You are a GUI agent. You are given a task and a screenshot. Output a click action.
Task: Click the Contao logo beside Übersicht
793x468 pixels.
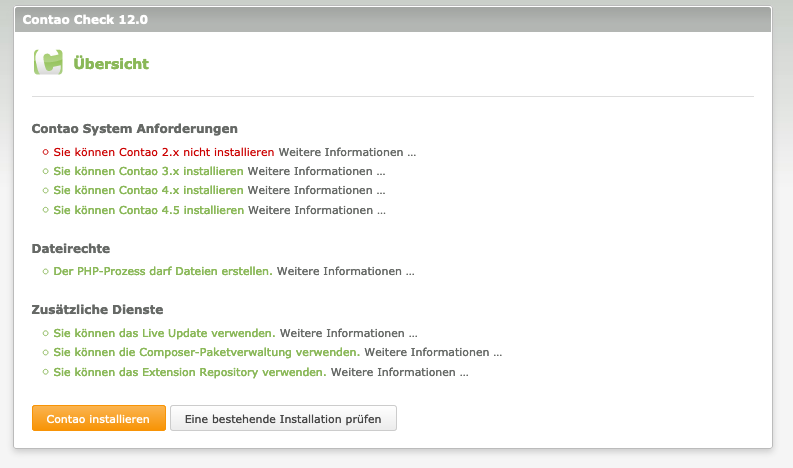tap(48, 63)
